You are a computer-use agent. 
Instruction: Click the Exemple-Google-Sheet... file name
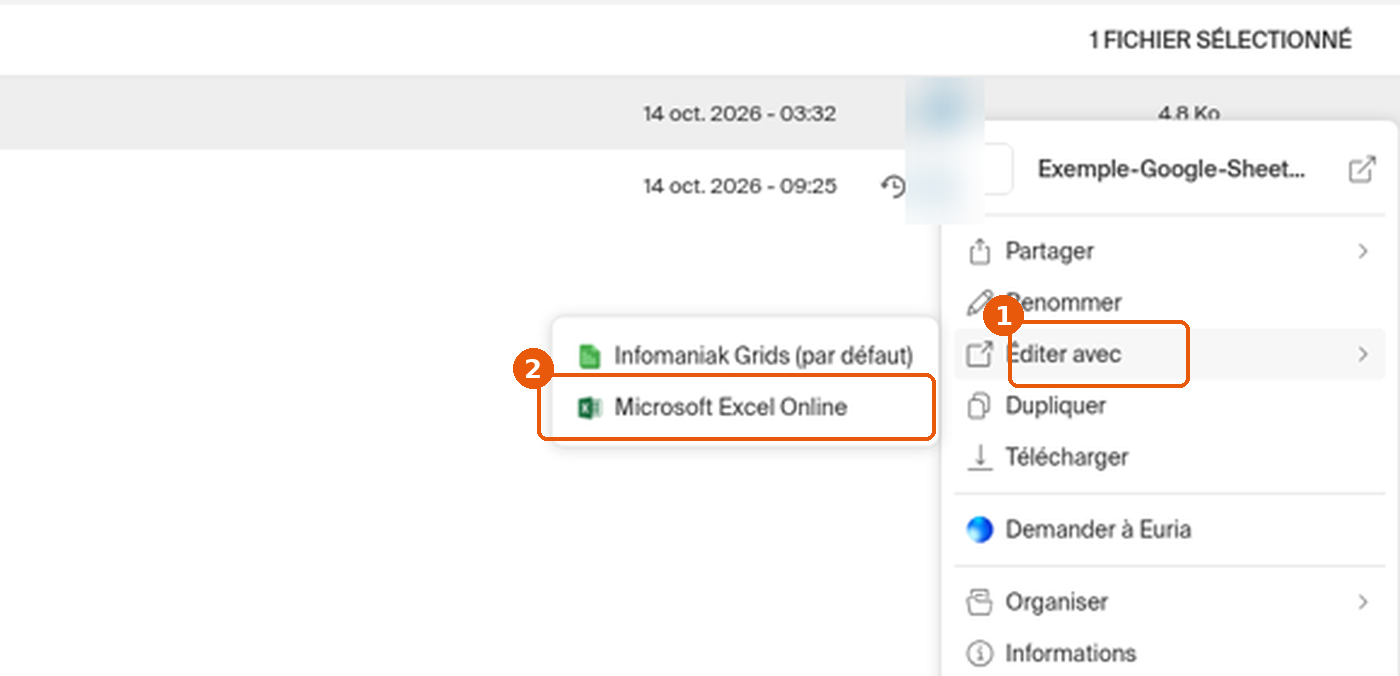[x=1171, y=169]
